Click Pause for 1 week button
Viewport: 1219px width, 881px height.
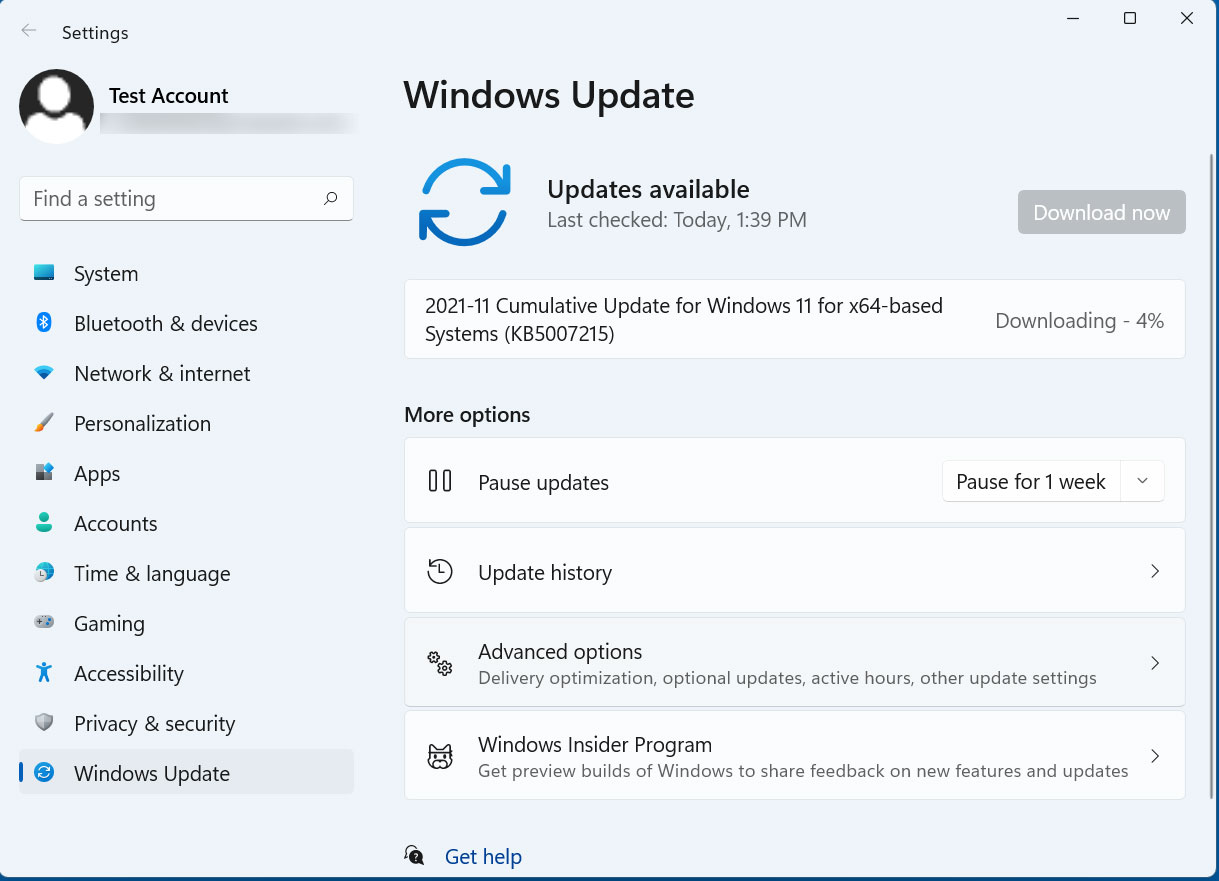click(1031, 481)
